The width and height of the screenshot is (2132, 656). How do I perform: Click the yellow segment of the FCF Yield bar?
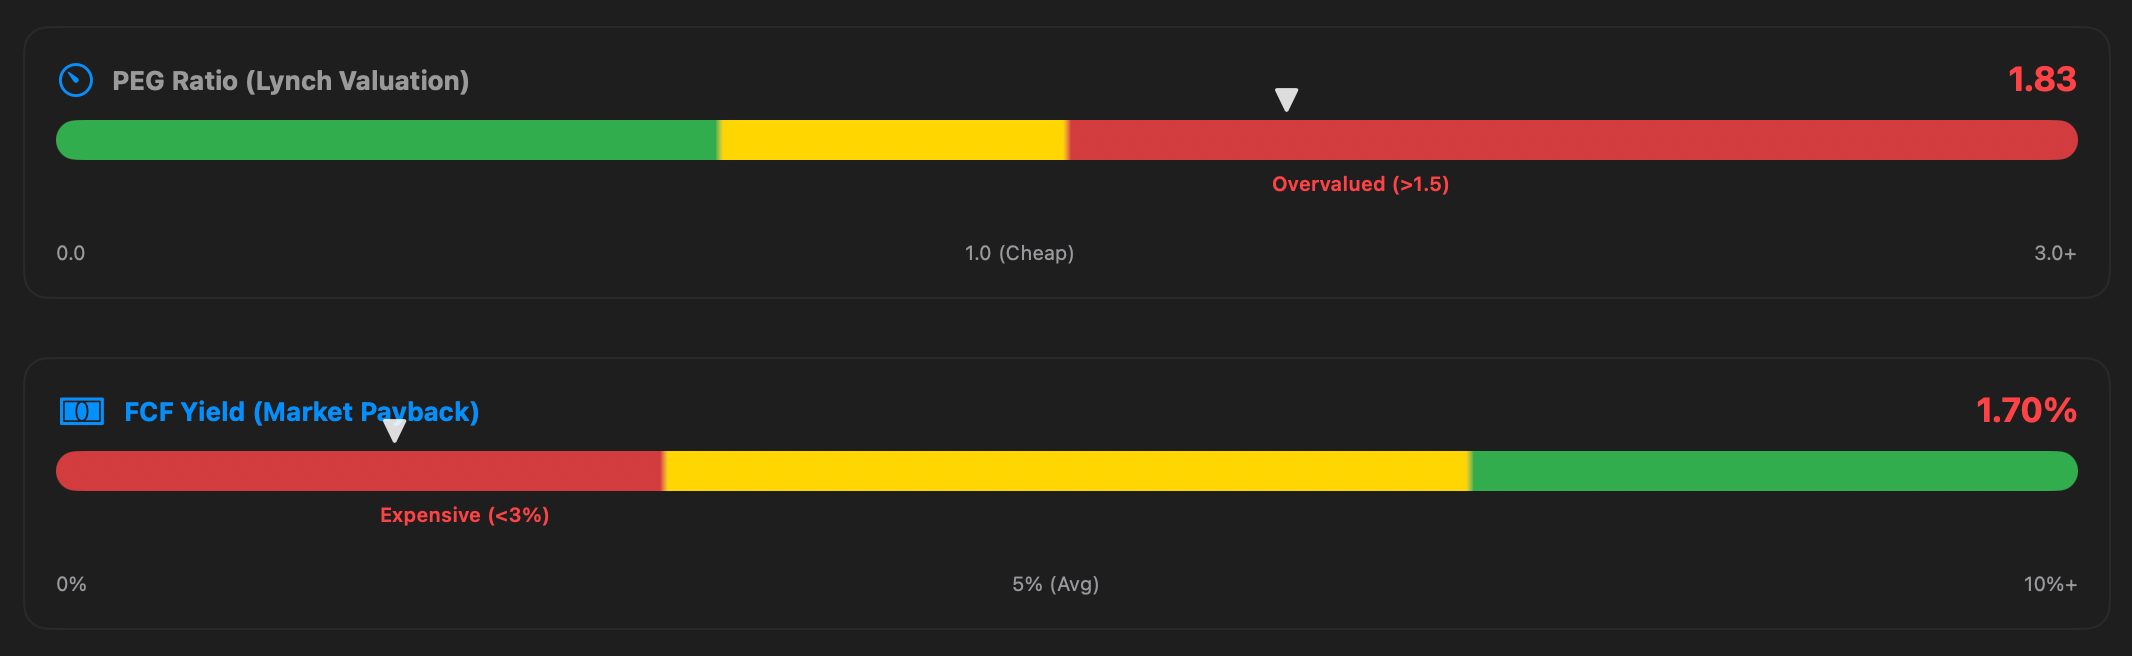pos(1066,471)
